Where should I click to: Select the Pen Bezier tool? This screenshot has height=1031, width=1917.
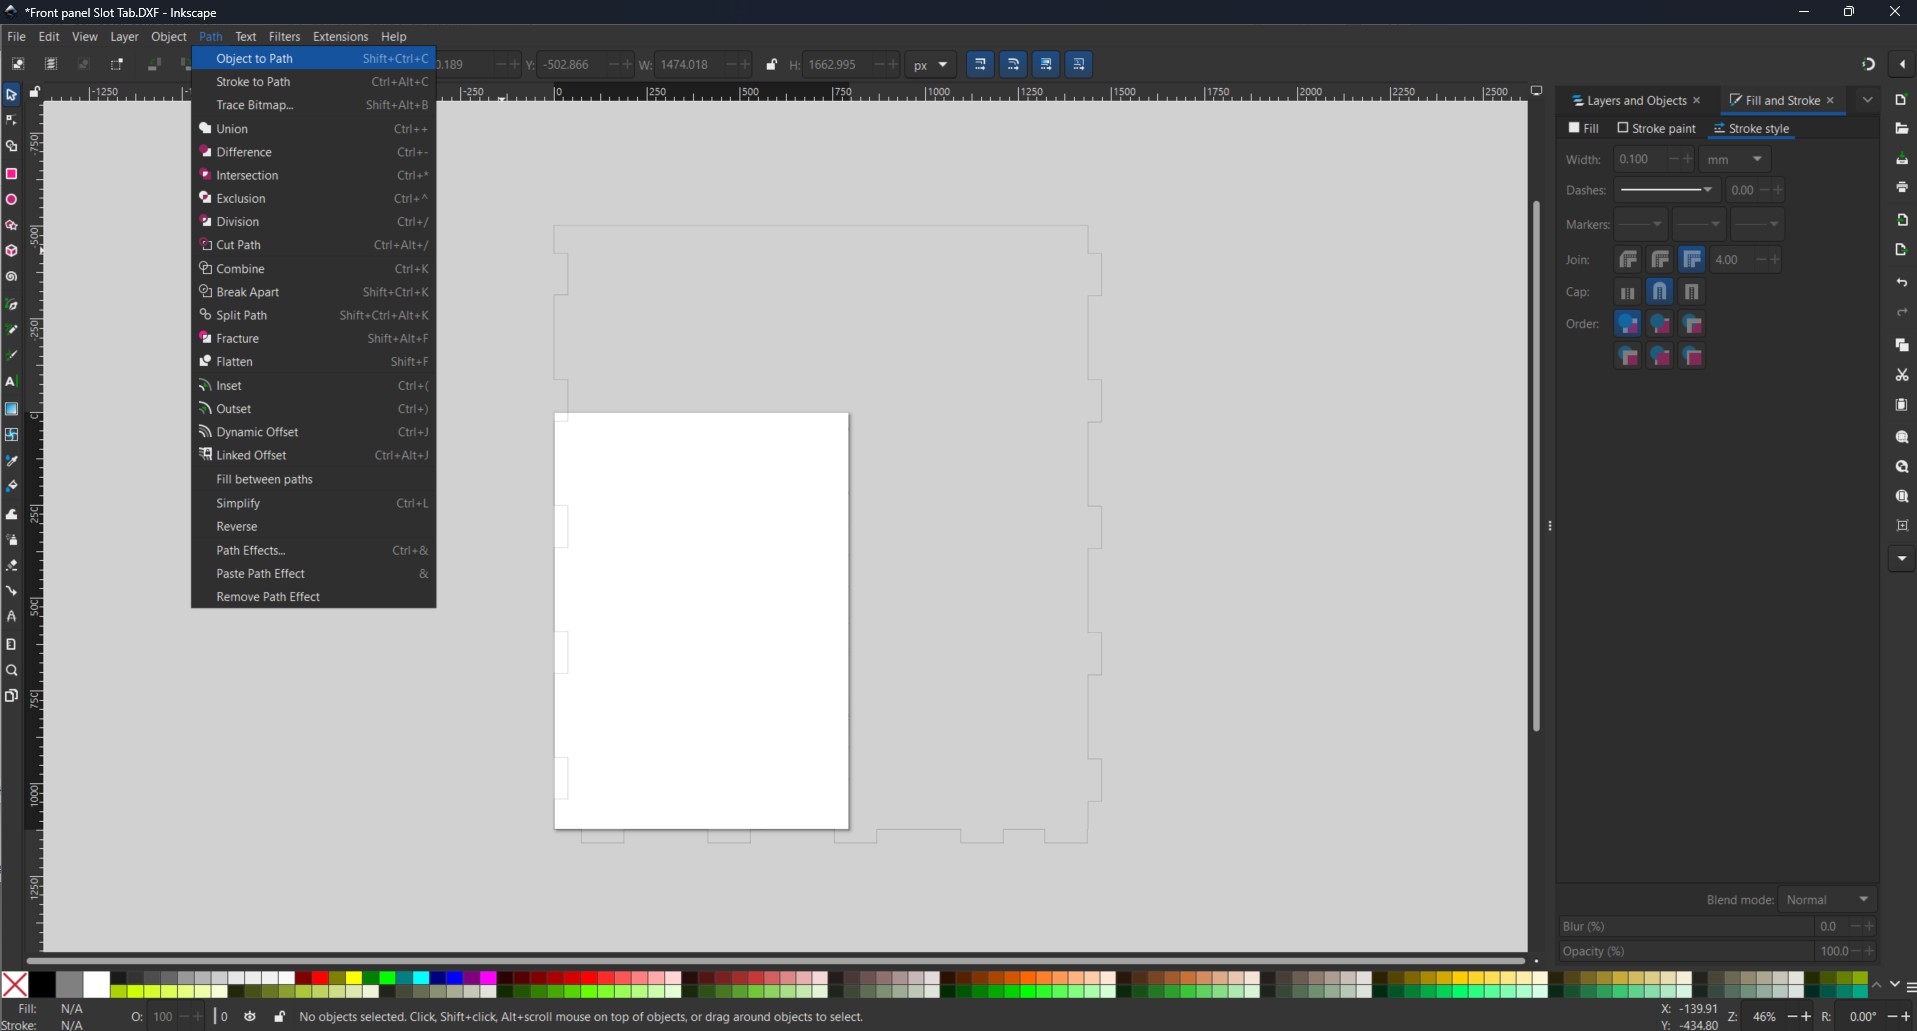click(11, 304)
